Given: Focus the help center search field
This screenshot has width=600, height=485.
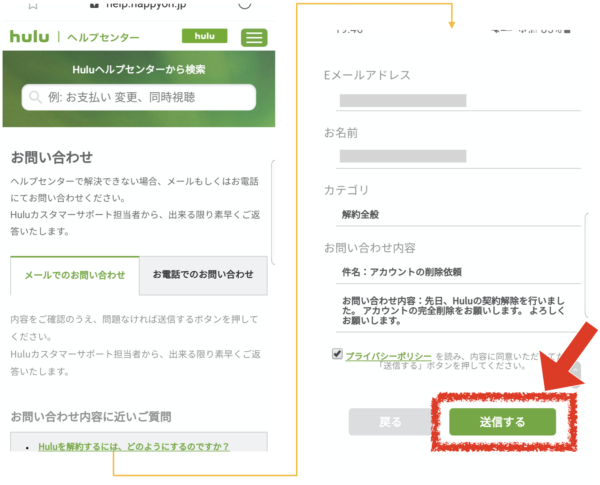Looking at the screenshot, I should pos(139,97).
